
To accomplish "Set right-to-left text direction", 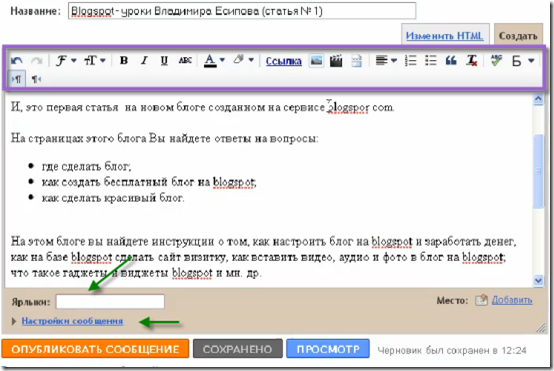I will pos(36,79).
